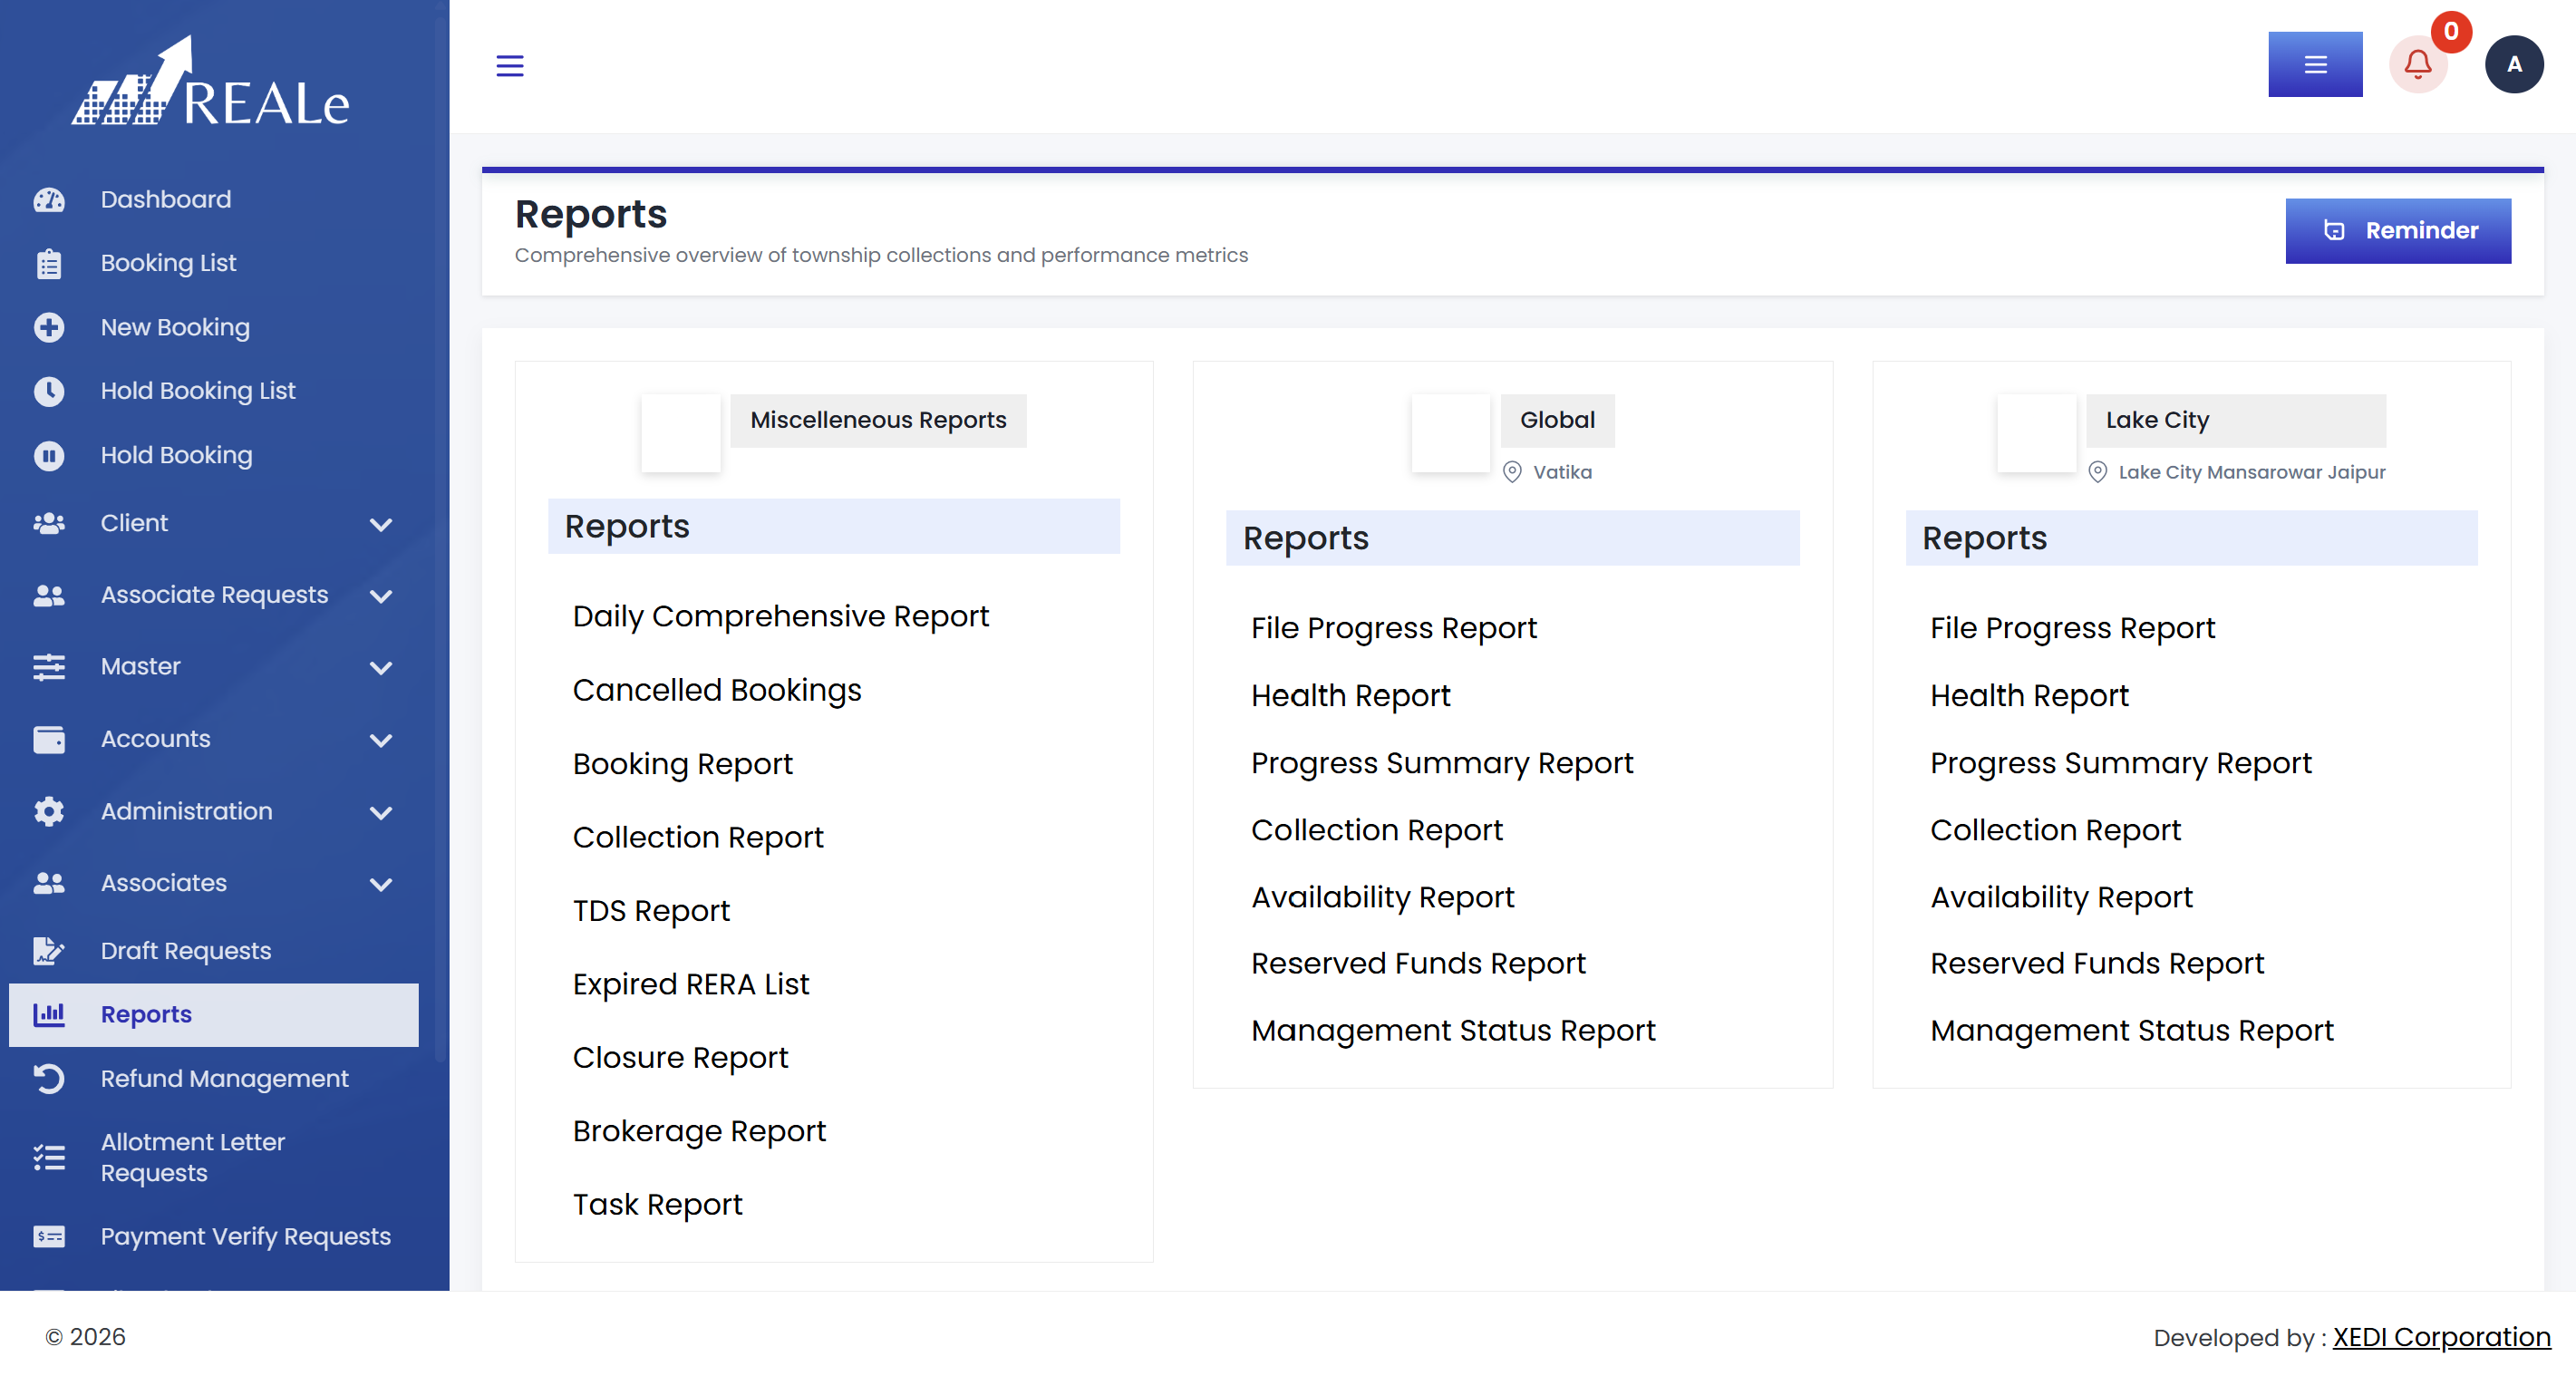Expand the Accounts submenu chevron

tap(381, 741)
